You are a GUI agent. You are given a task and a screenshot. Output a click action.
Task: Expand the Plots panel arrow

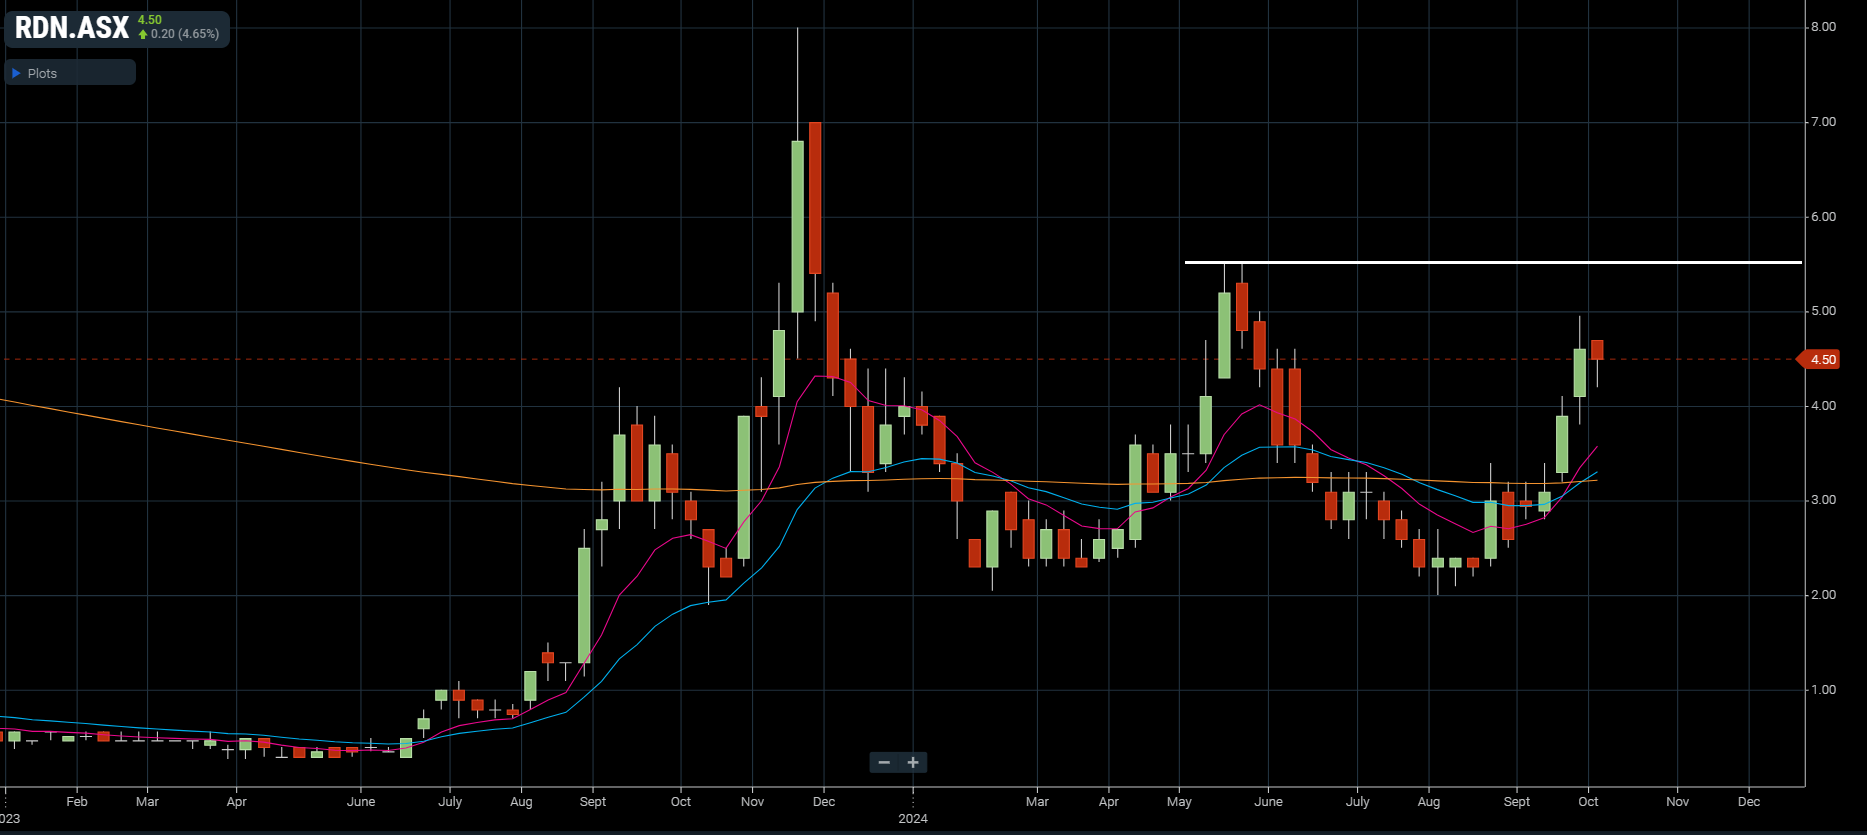tap(16, 73)
